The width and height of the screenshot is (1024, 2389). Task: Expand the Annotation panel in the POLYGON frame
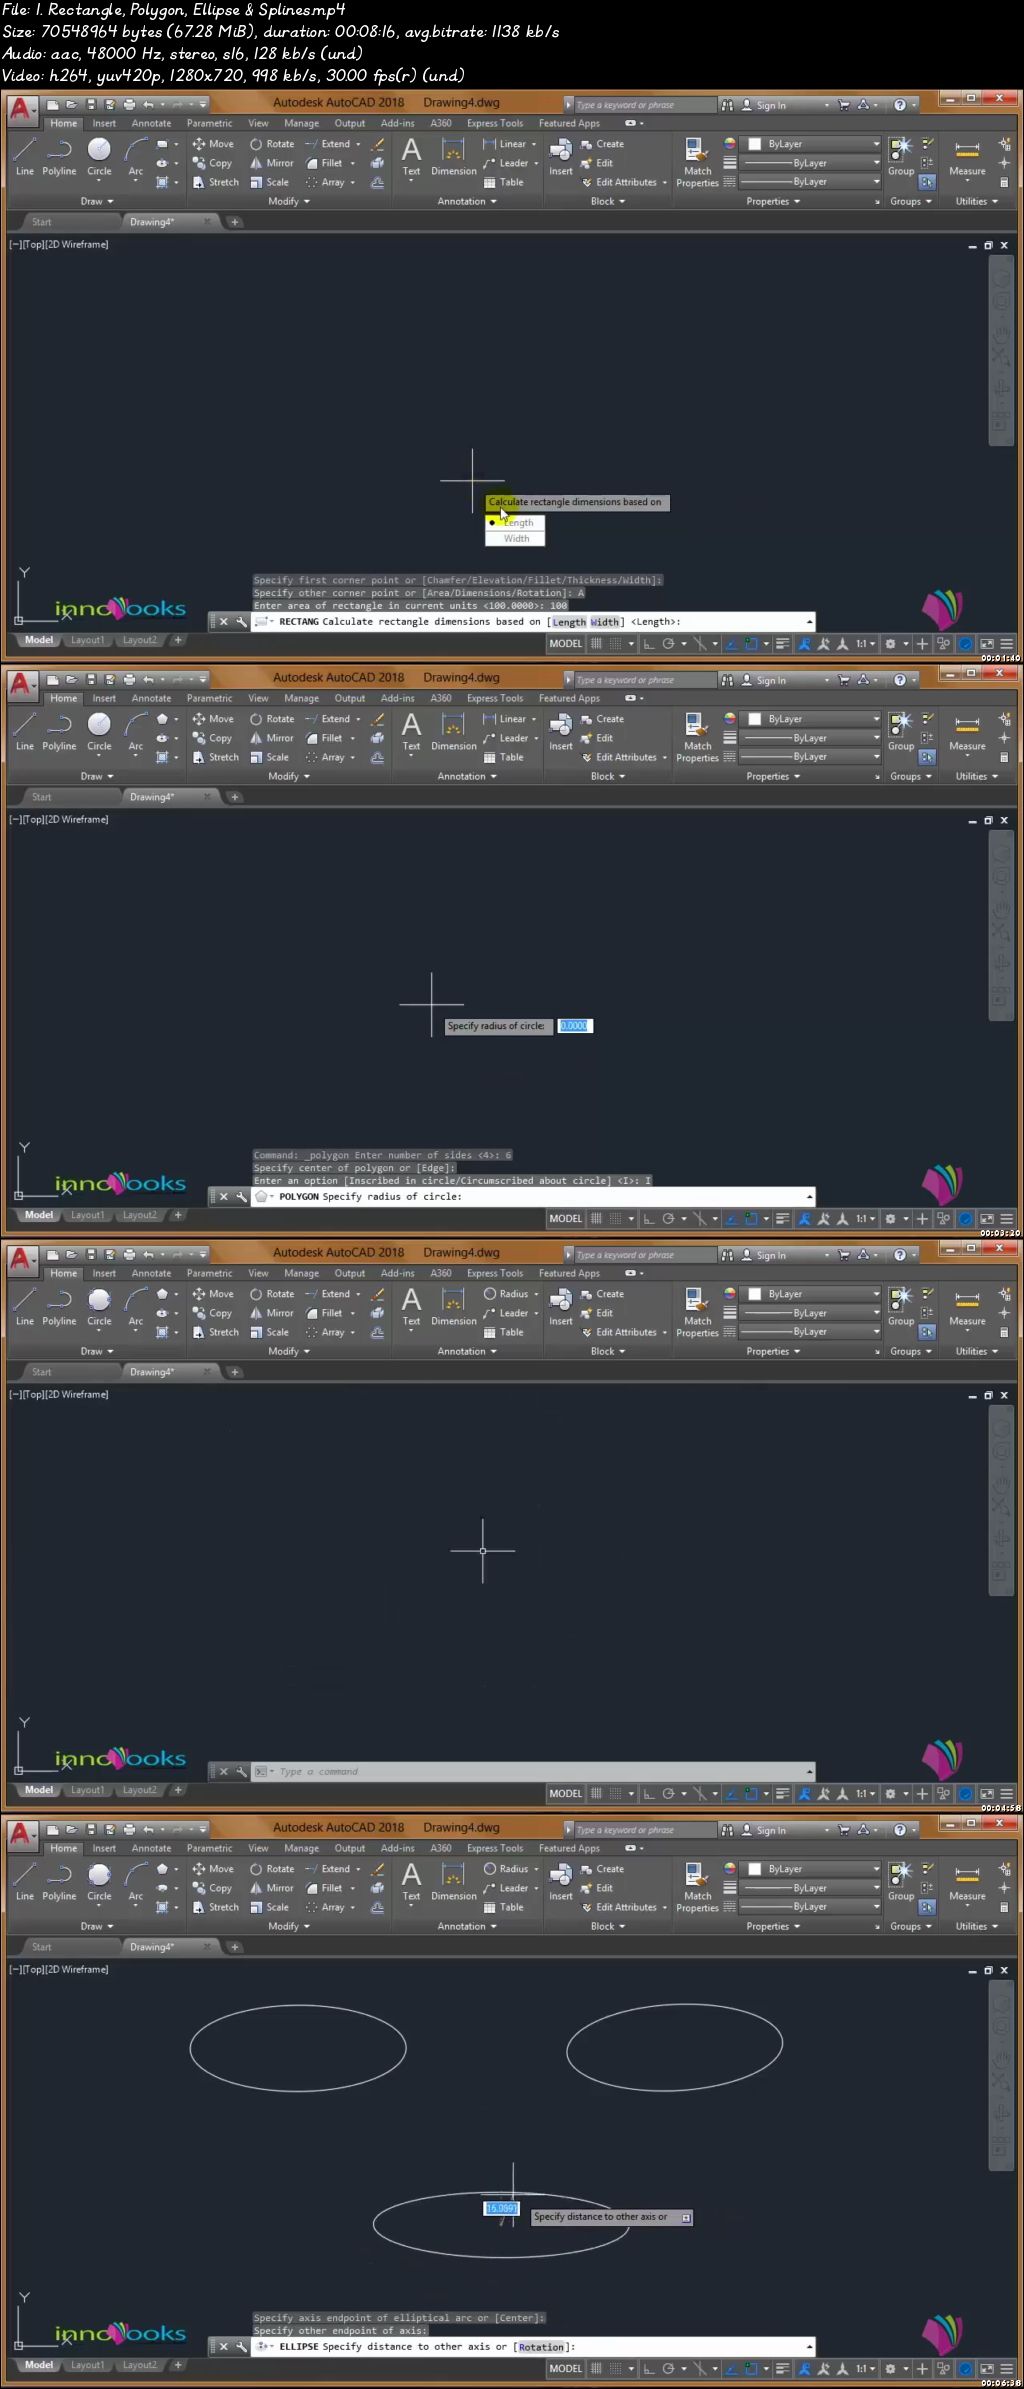tap(467, 776)
